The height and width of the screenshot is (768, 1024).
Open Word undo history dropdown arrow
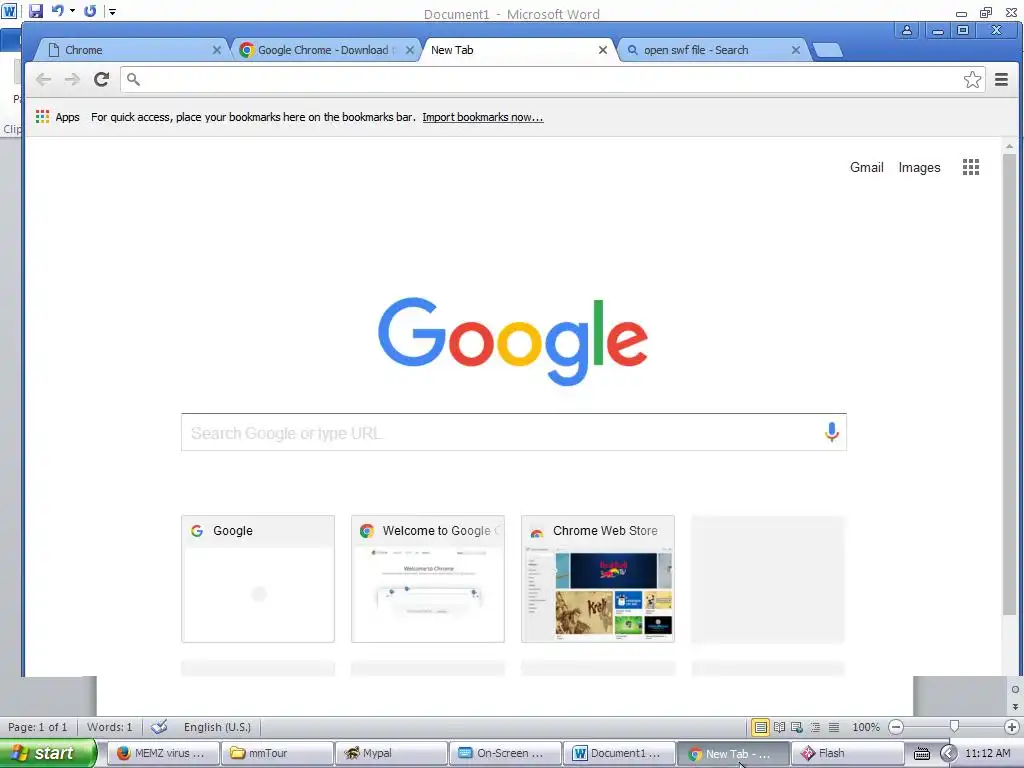click(x=72, y=10)
